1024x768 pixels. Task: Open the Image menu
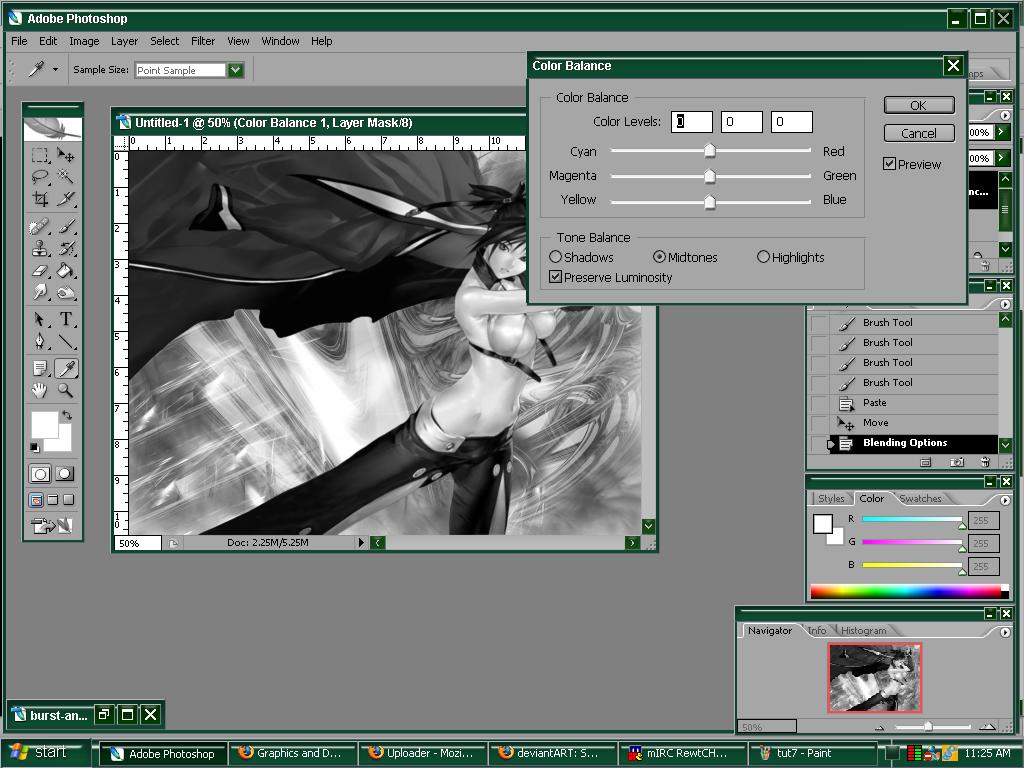click(x=84, y=41)
